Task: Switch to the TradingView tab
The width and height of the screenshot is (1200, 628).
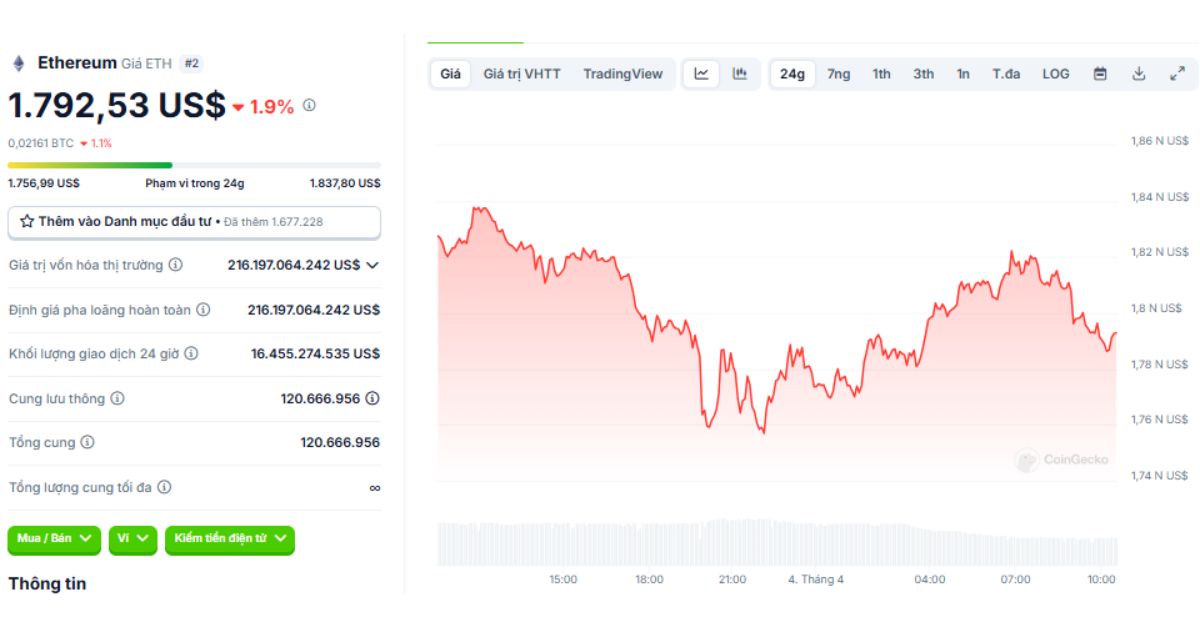Action: coord(622,74)
